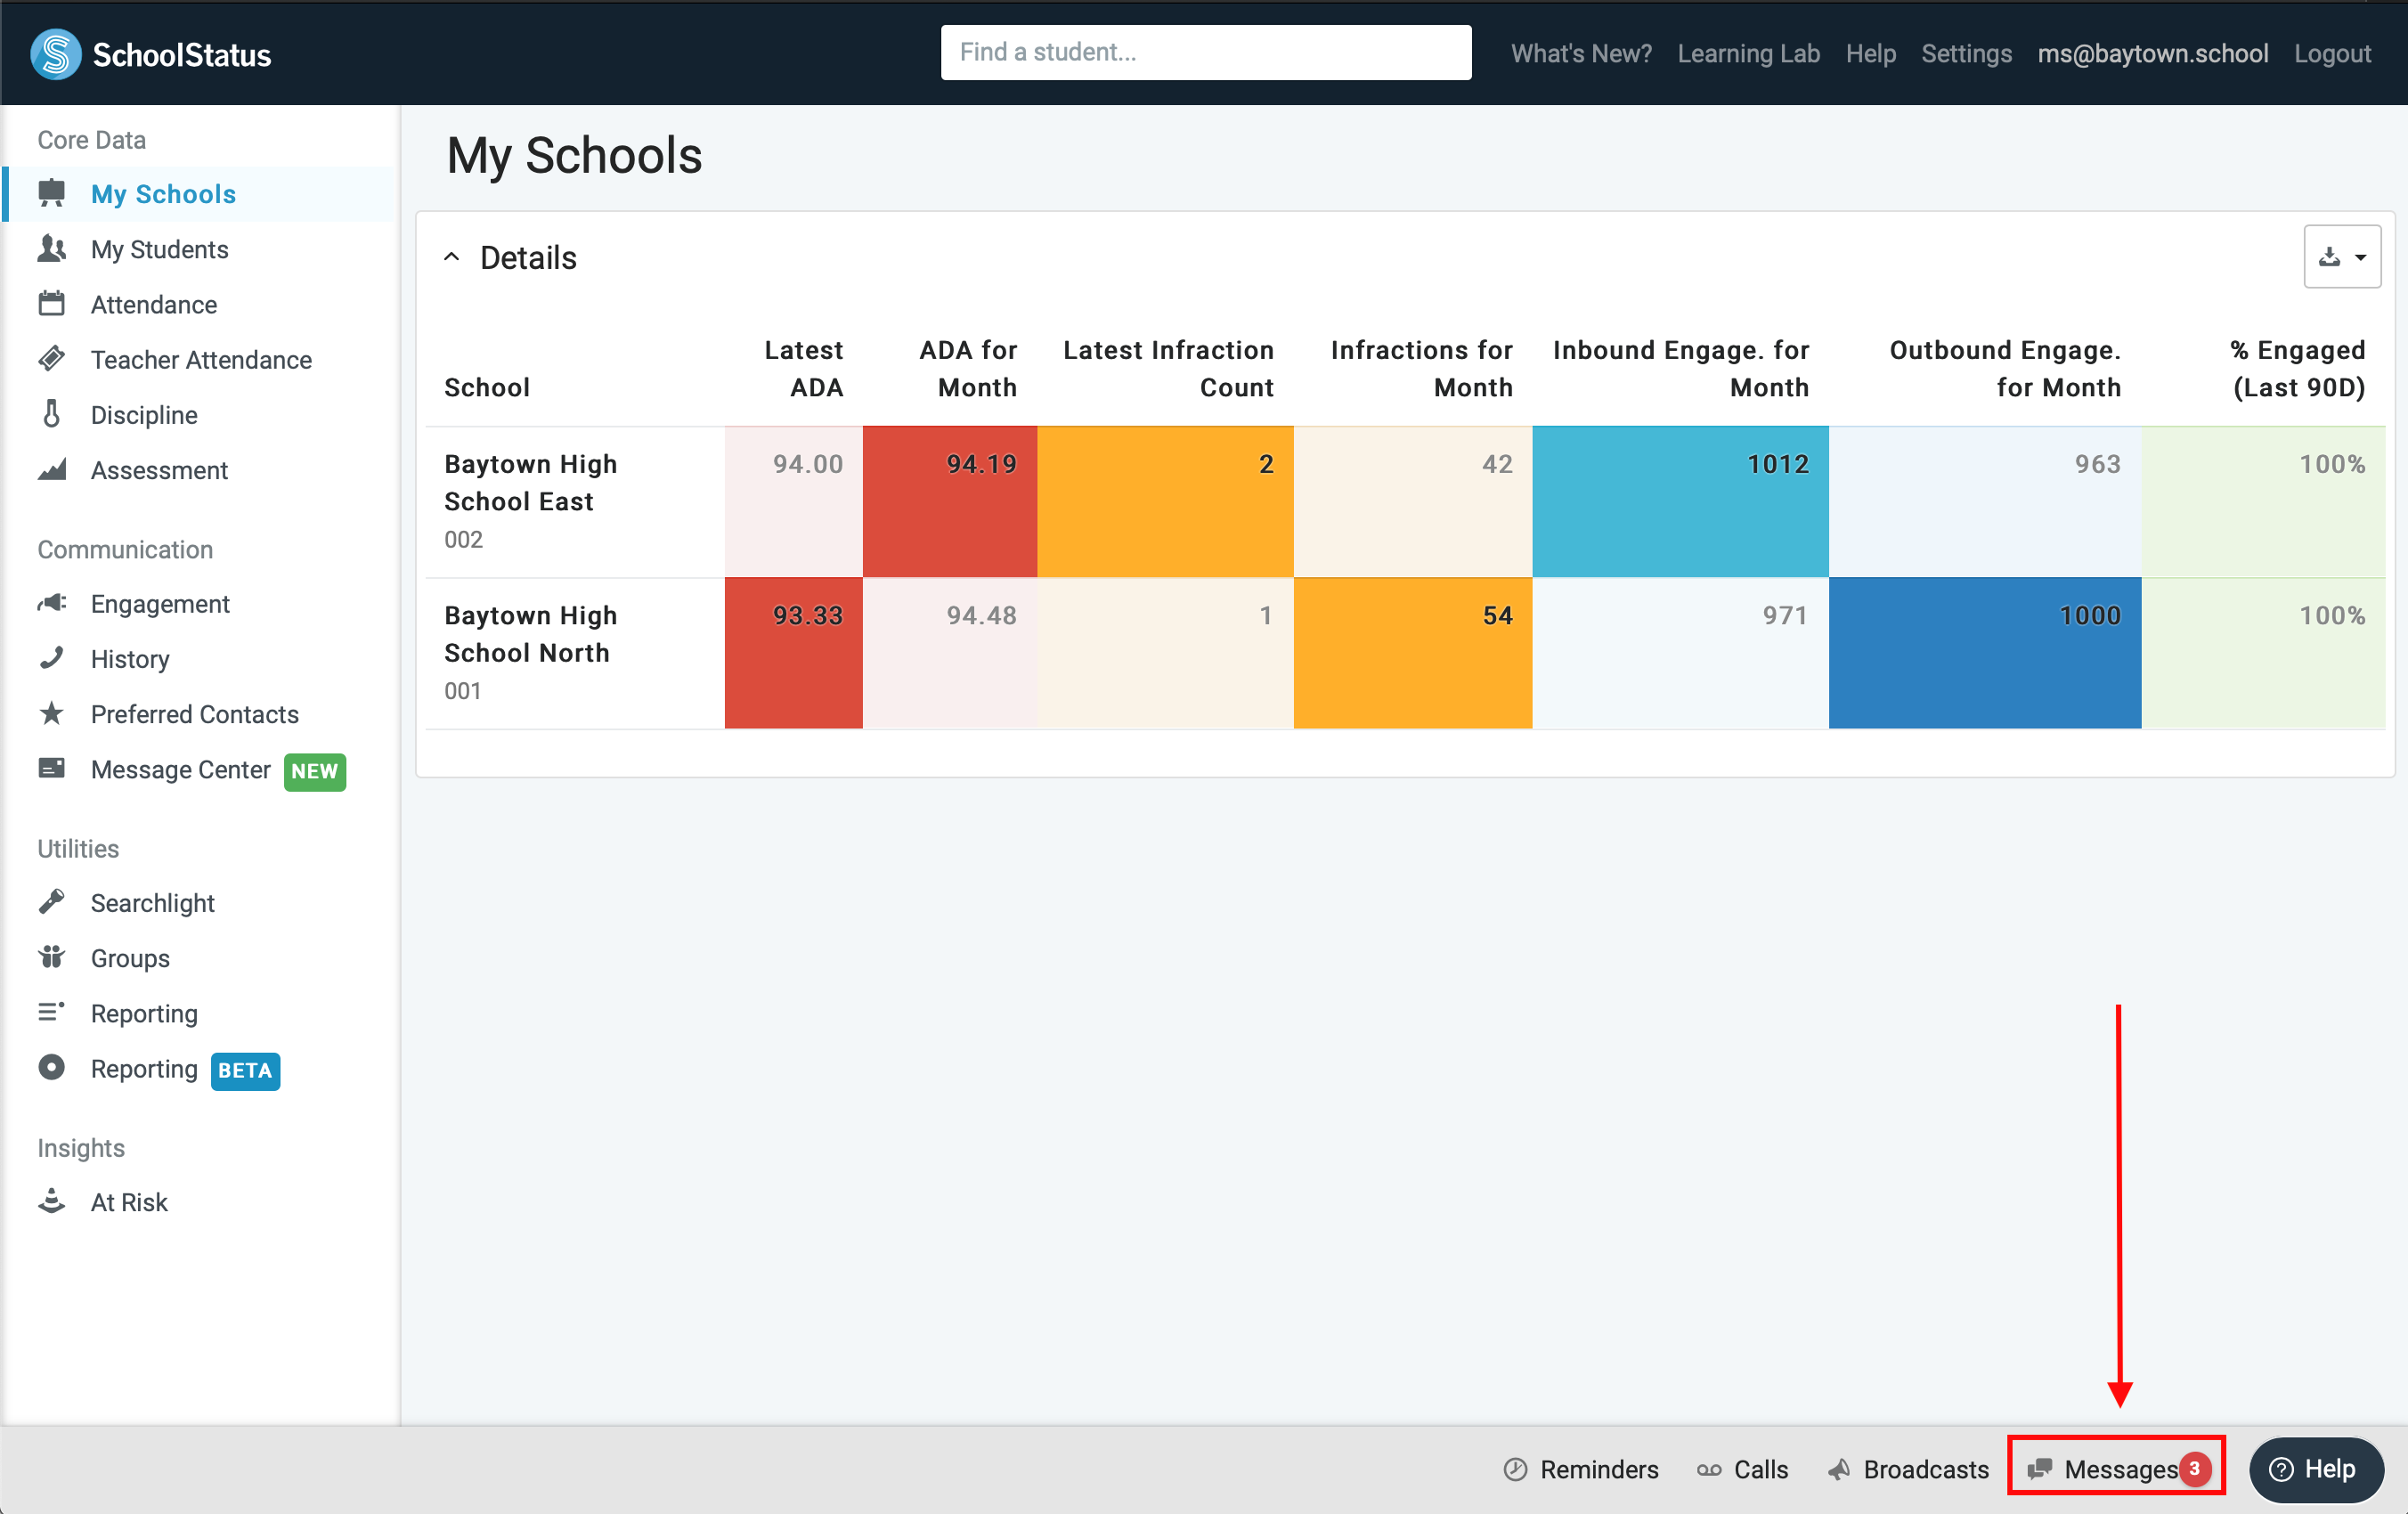Click the BETA badge beside Reporting
Image resolution: width=2408 pixels, height=1514 pixels.
tap(245, 1070)
